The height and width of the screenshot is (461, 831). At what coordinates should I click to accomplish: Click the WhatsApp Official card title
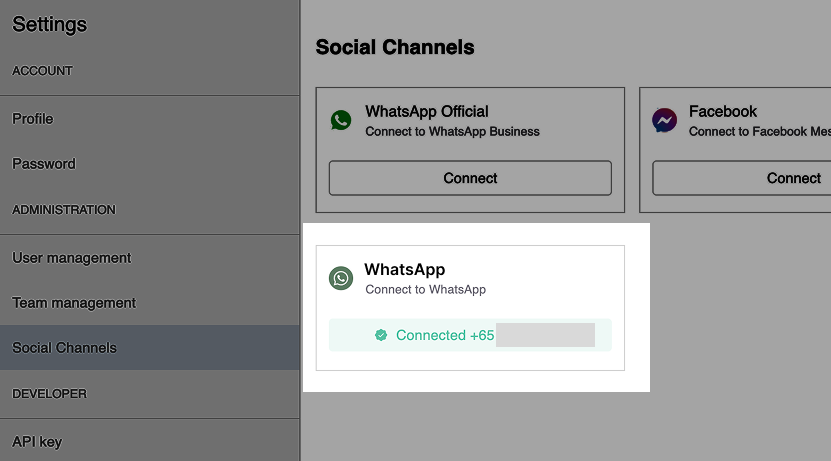pos(427,111)
